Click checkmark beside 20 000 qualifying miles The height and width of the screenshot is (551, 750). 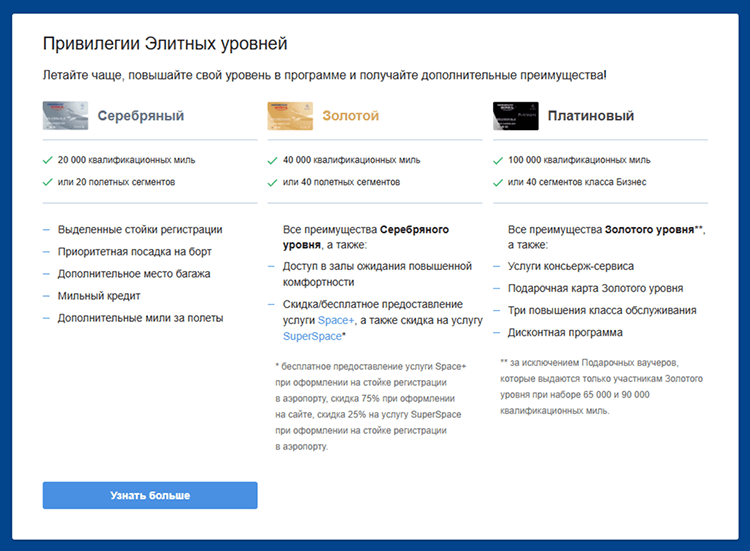coord(47,160)
